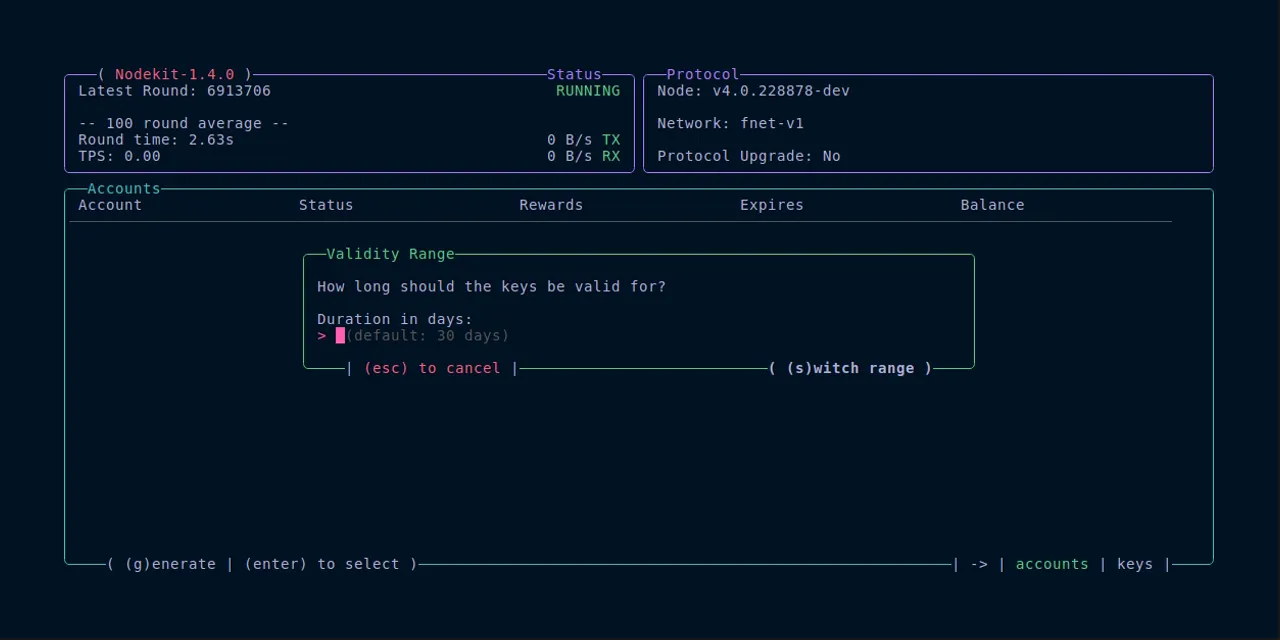Click the 'Duration in days:' label
Image resolution: width=1280 pixels, height=640 pixels.
pyautogui.click(x=395, y=320)
